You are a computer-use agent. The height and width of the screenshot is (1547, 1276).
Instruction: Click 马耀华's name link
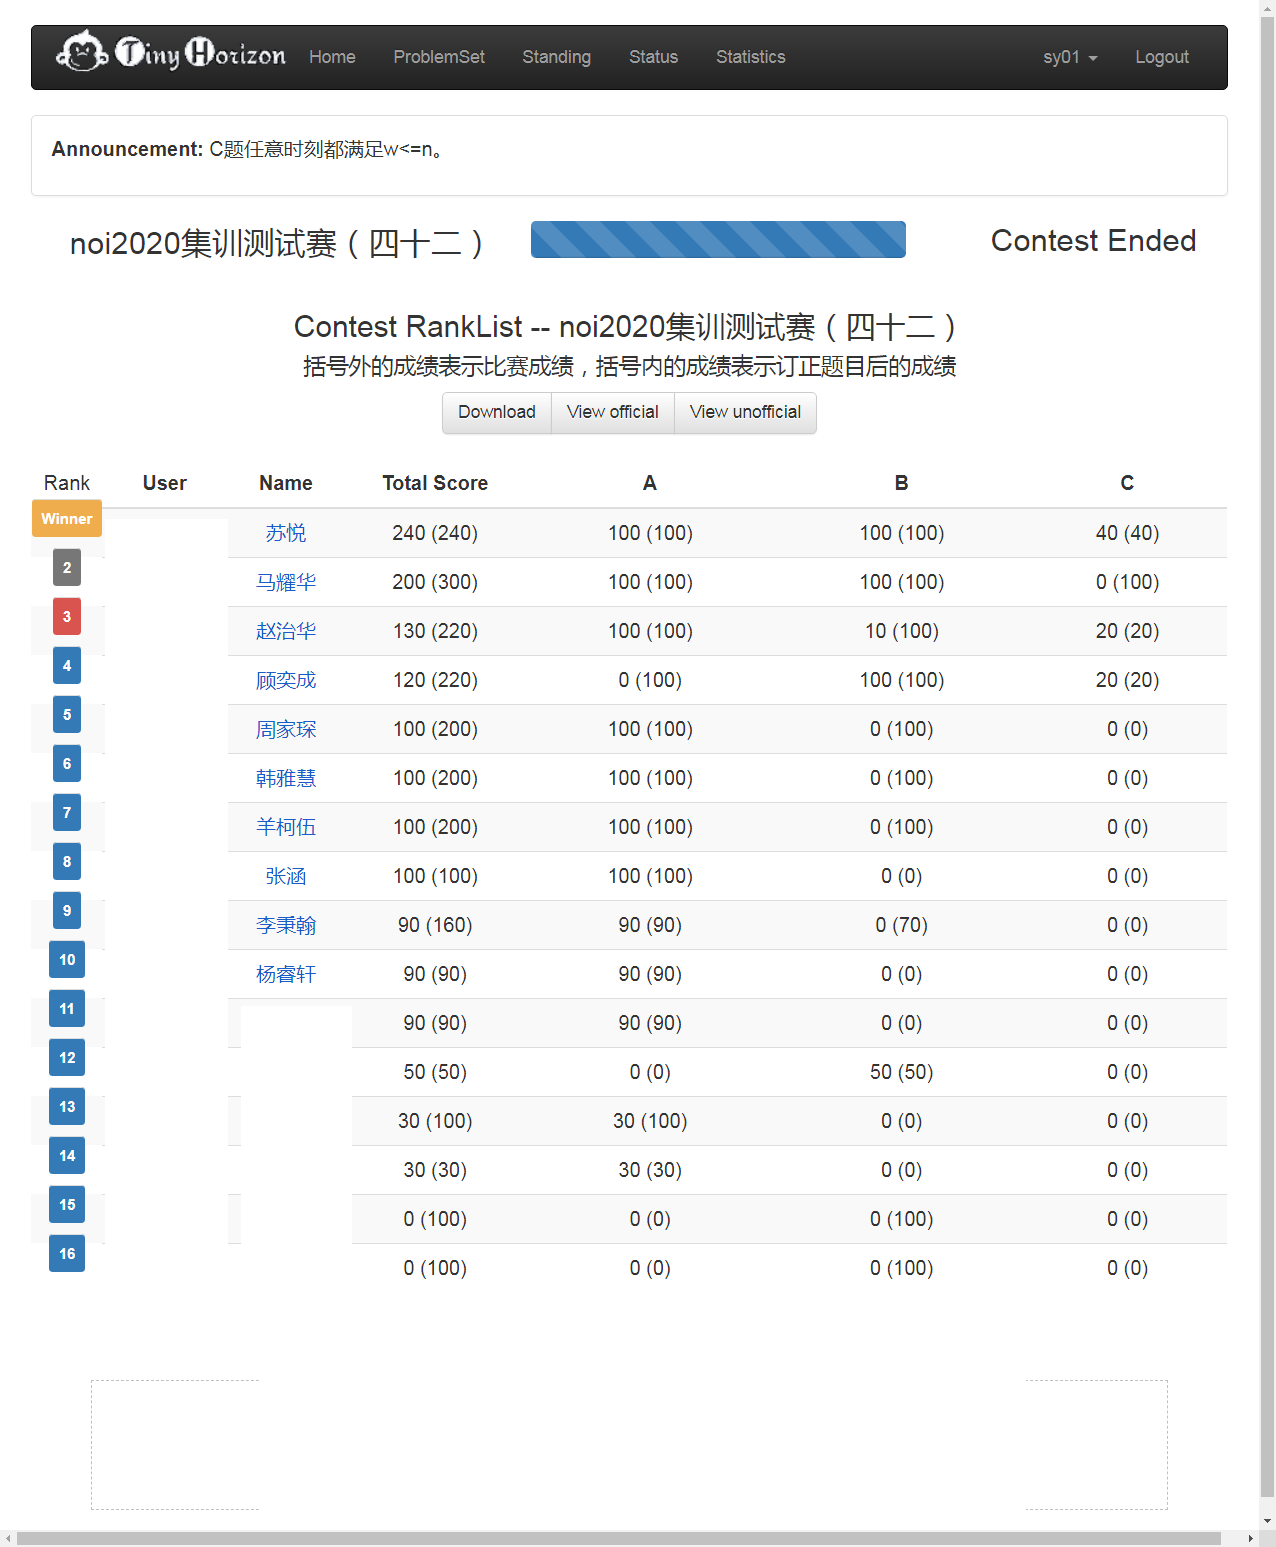[x=285, y=582]
